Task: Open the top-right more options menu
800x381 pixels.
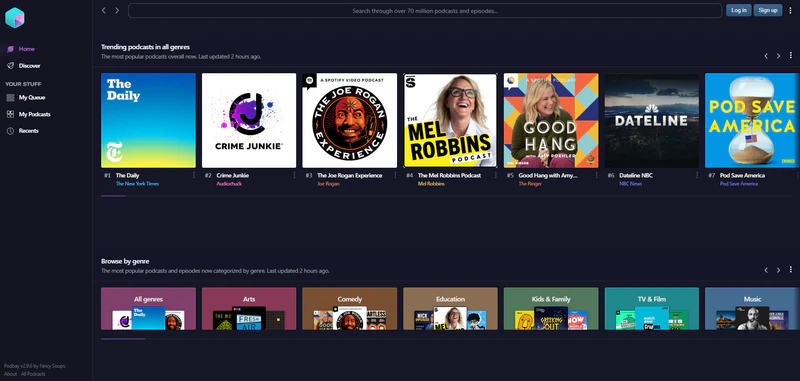Action: (791, 10)
